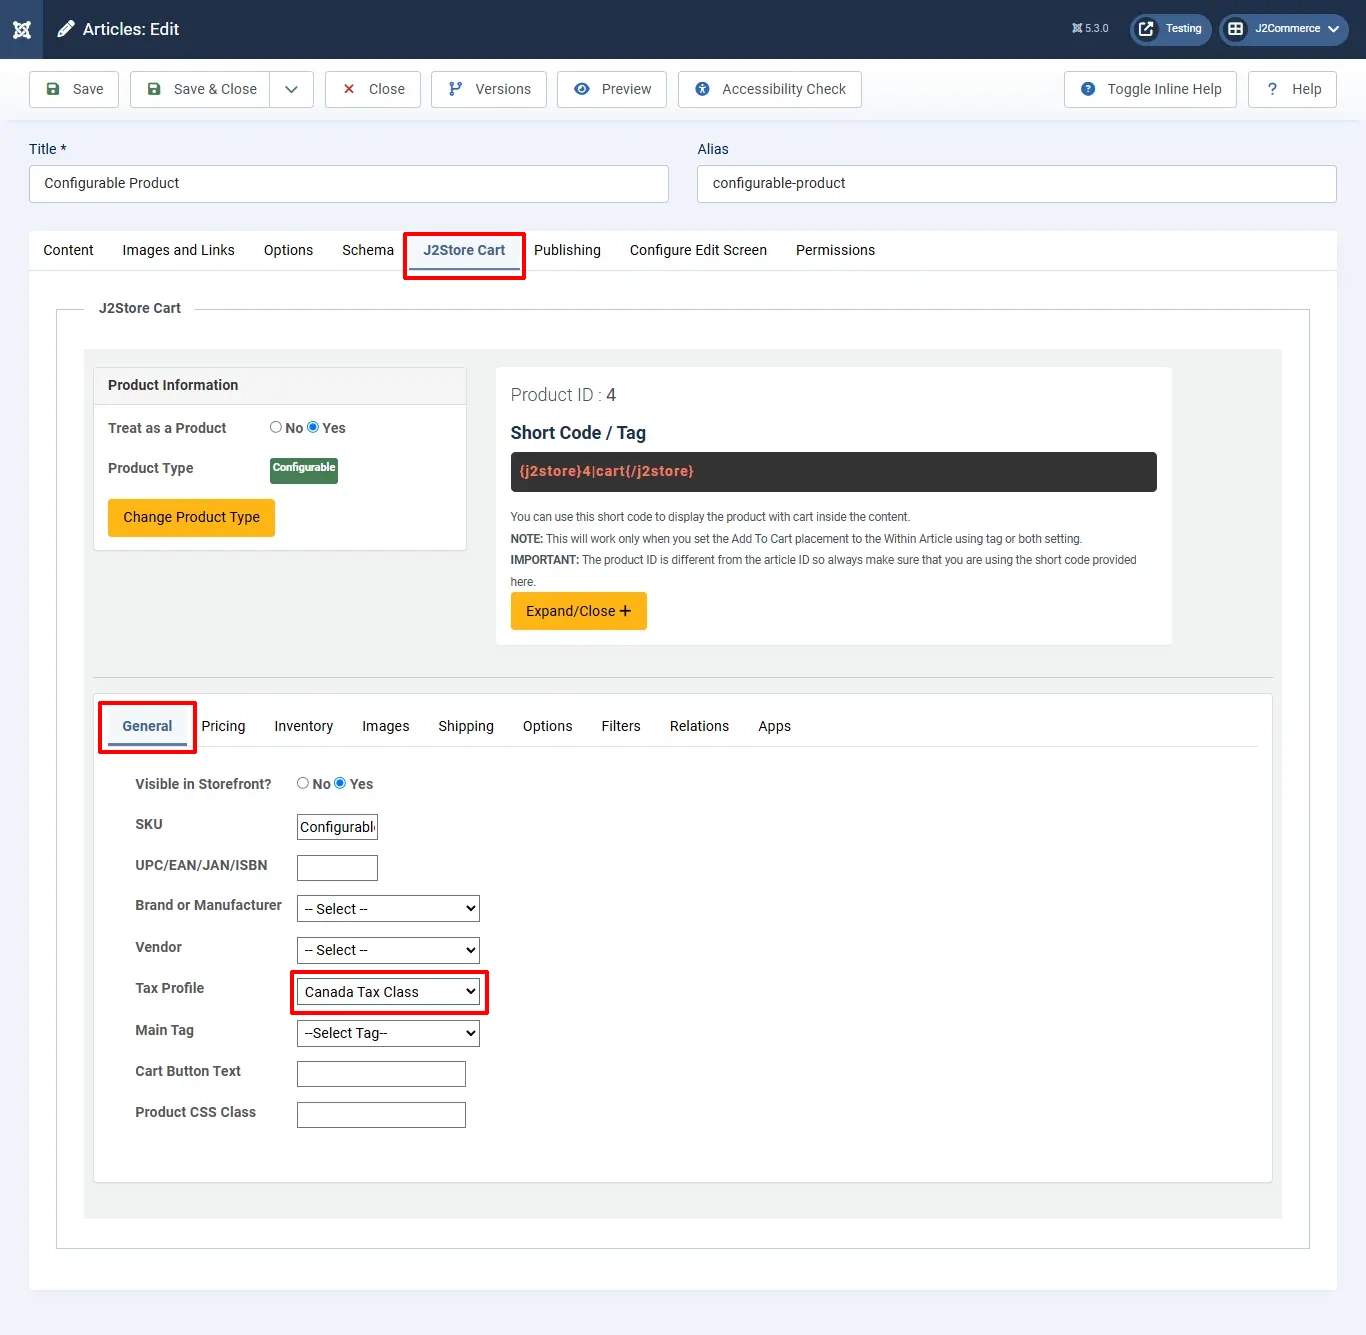Open the Apps tab

click(774, 726)
